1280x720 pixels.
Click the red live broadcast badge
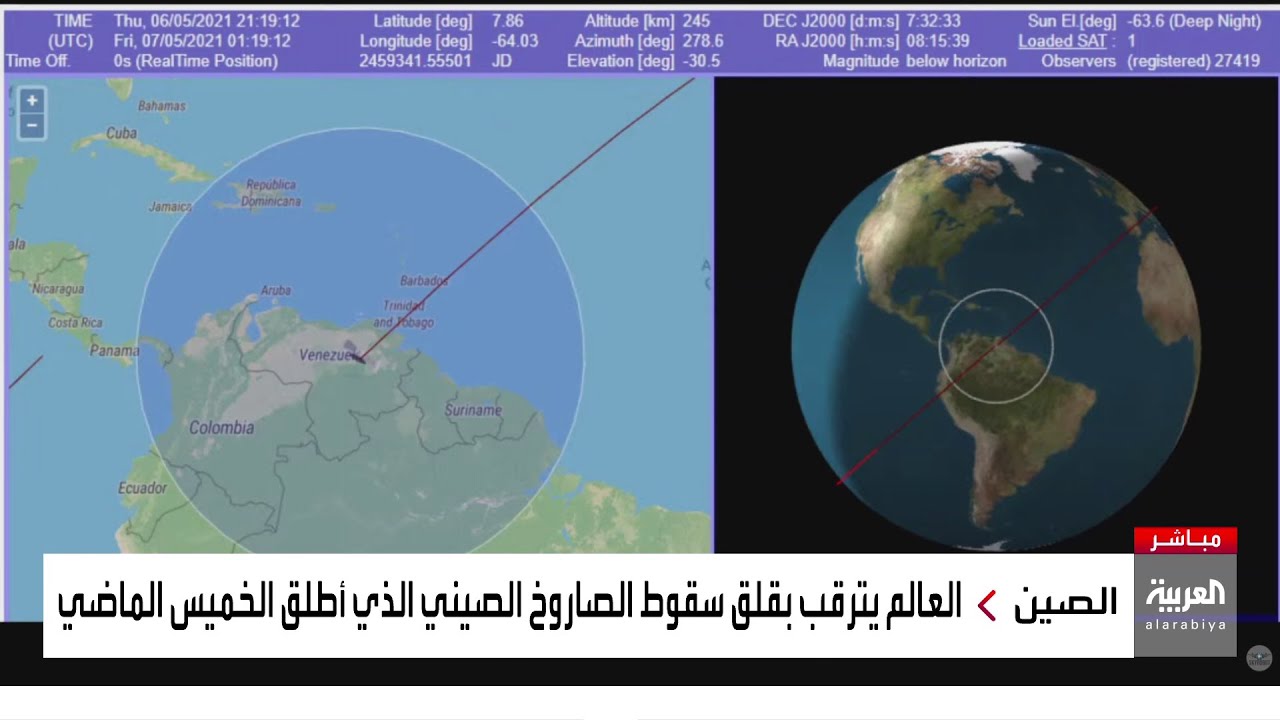(1185, 540)
